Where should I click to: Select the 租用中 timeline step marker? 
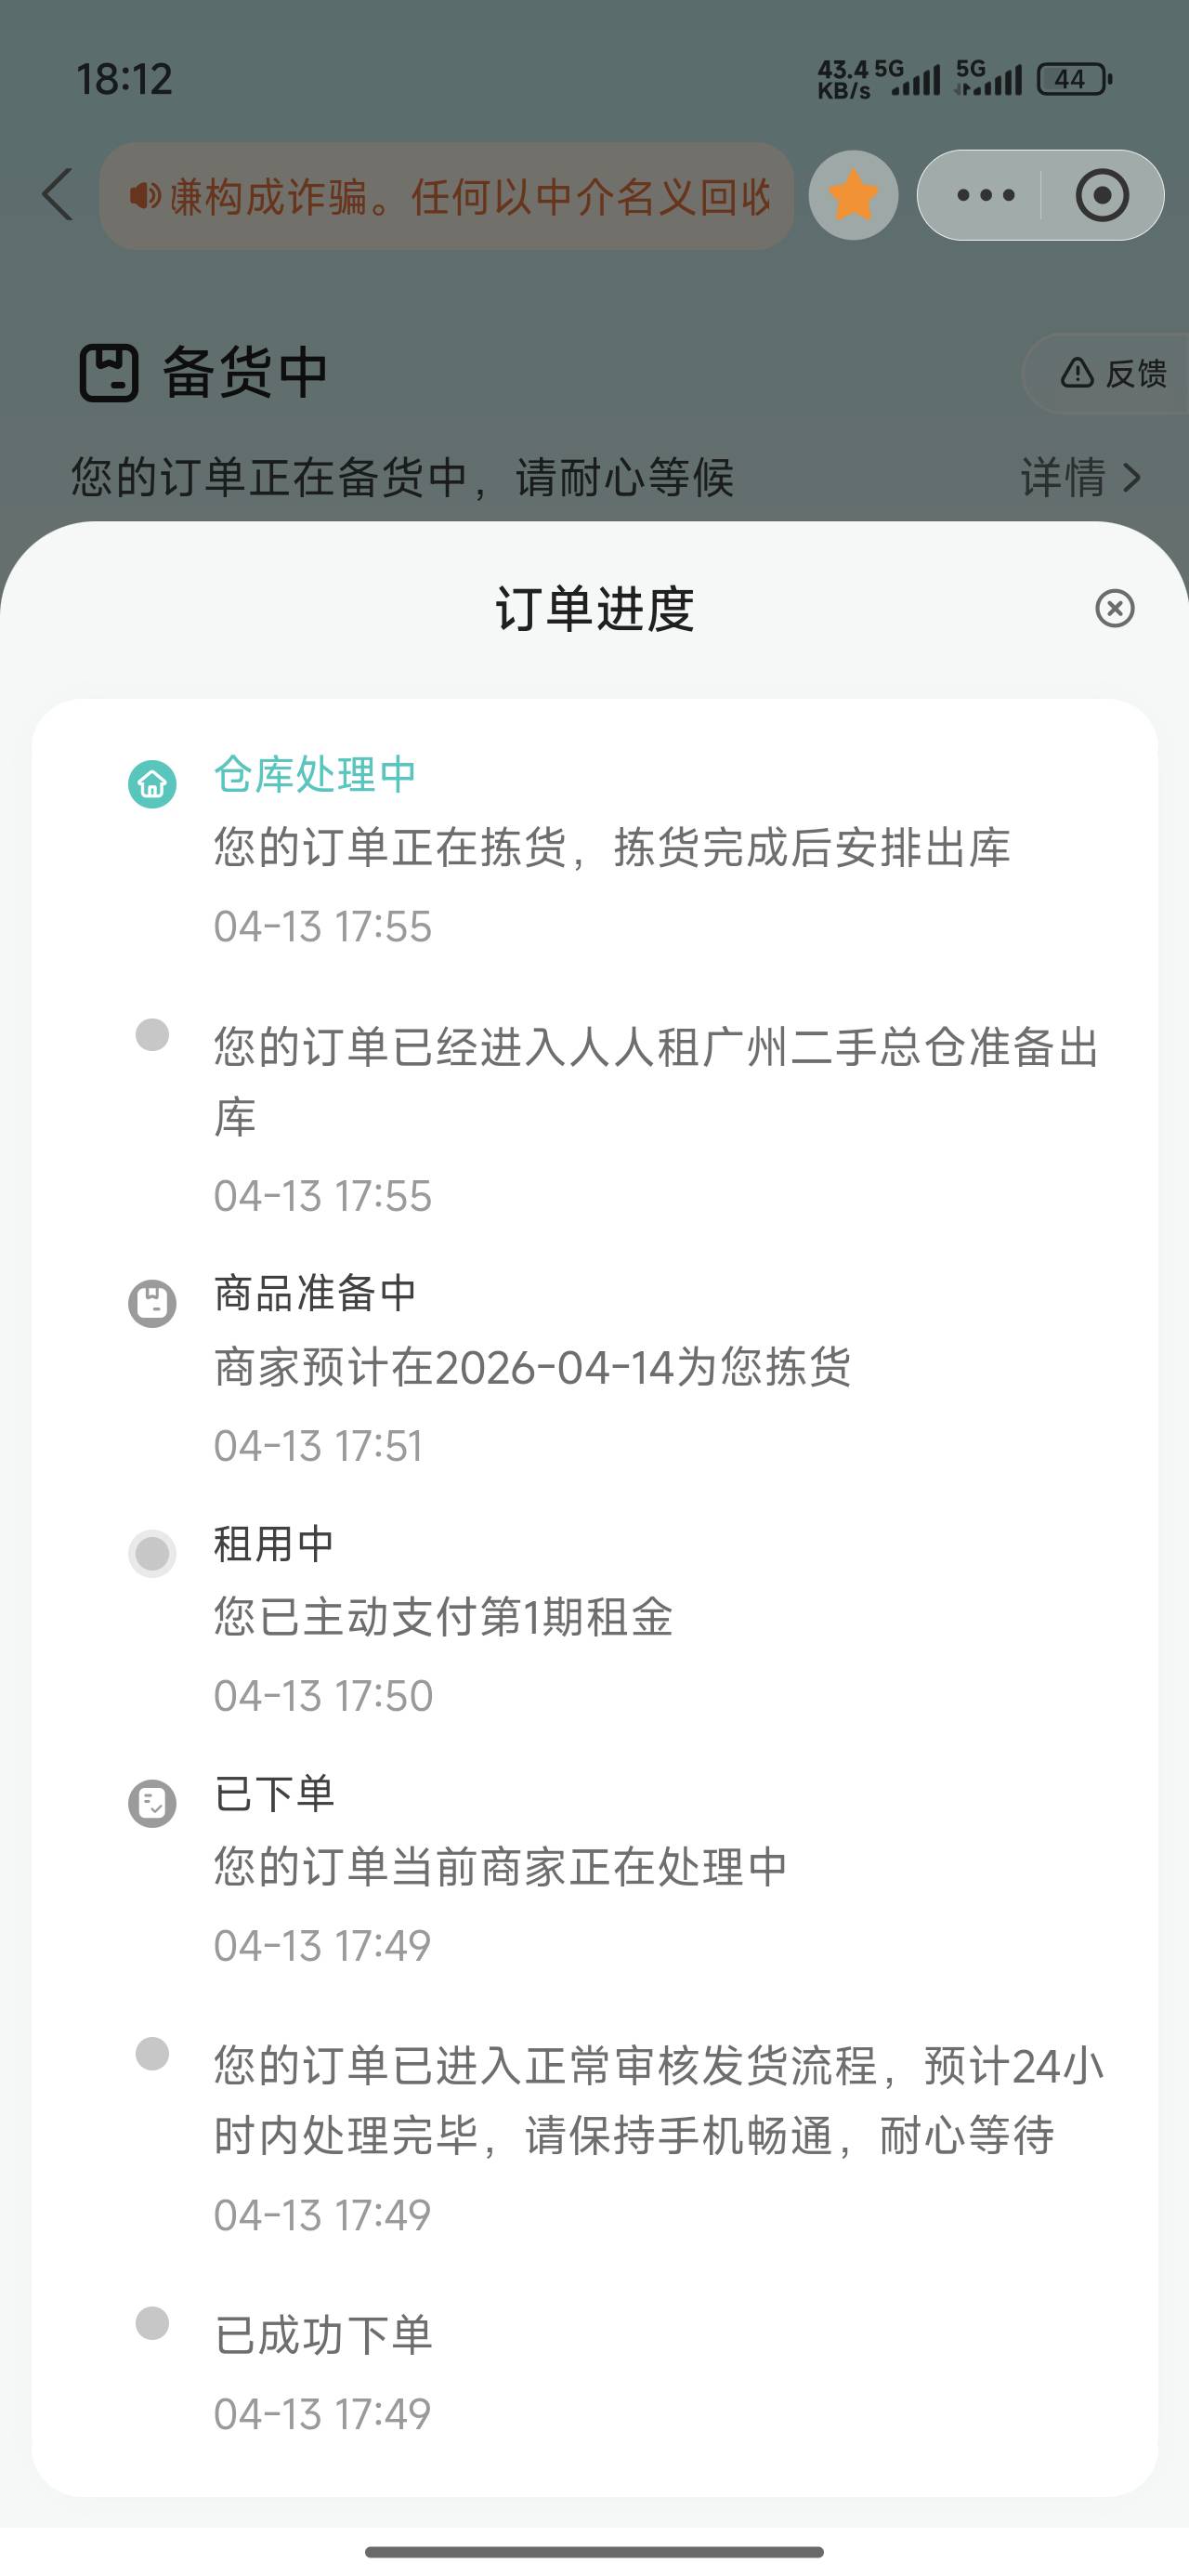point(152,1553)
